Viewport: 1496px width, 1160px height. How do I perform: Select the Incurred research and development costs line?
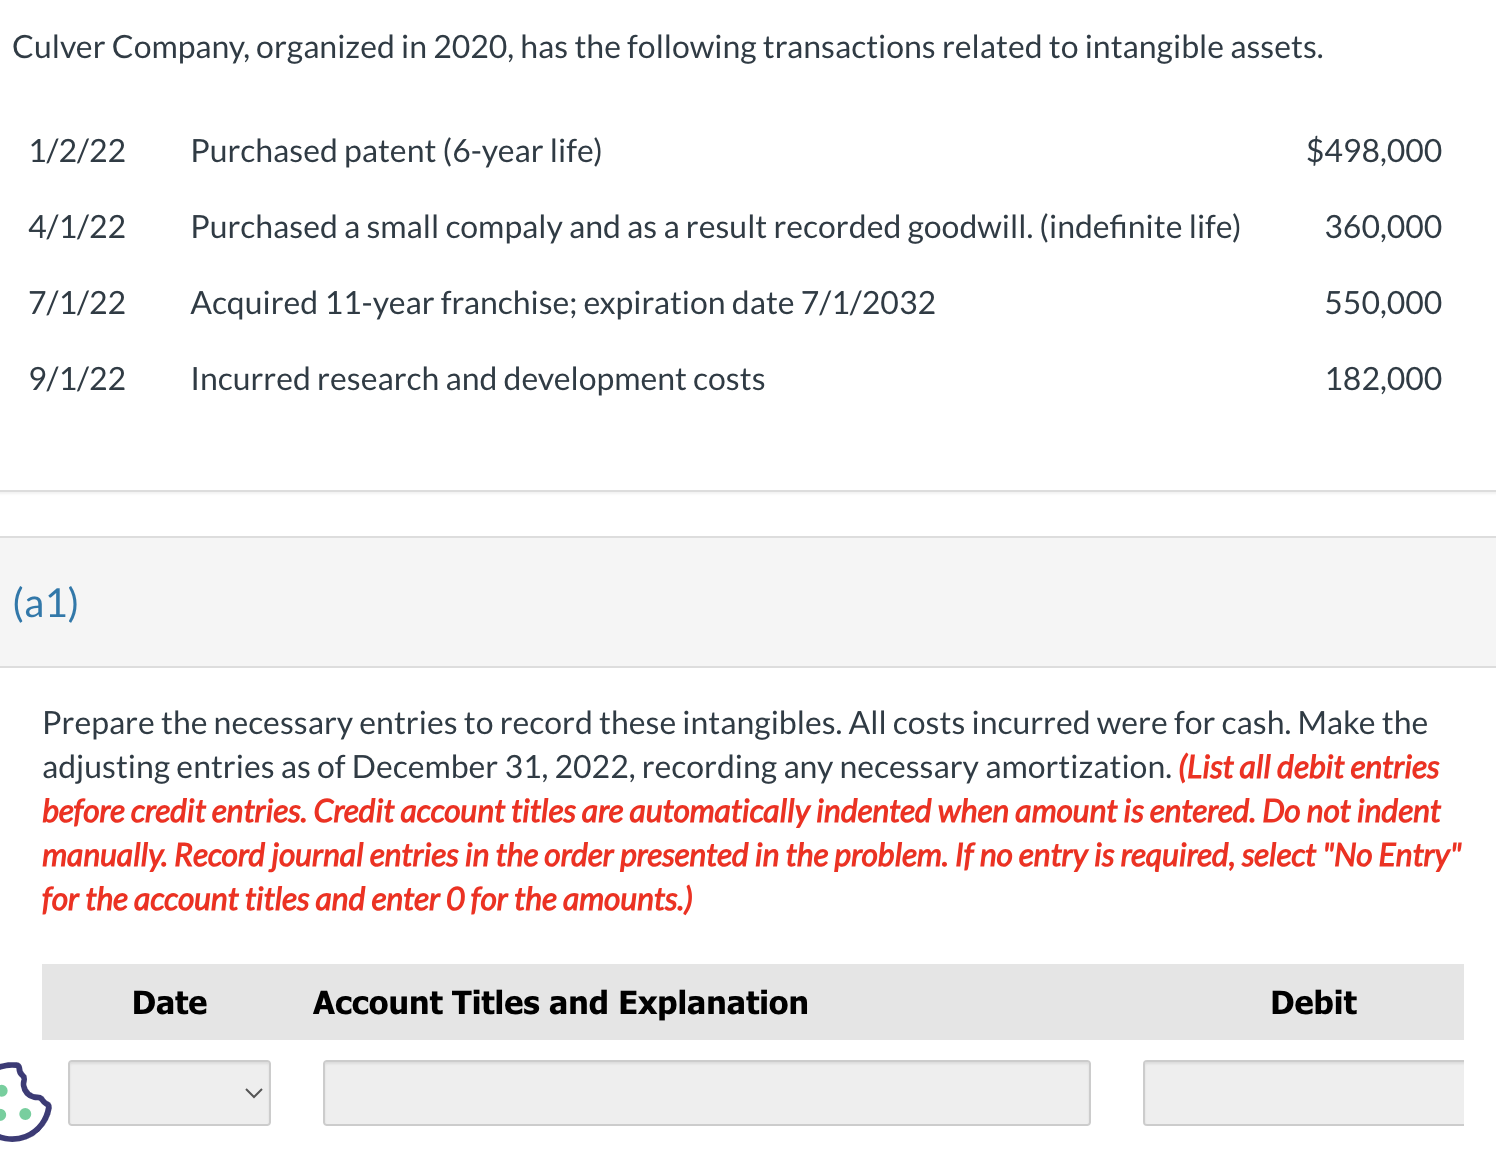(x=477, y=379)
